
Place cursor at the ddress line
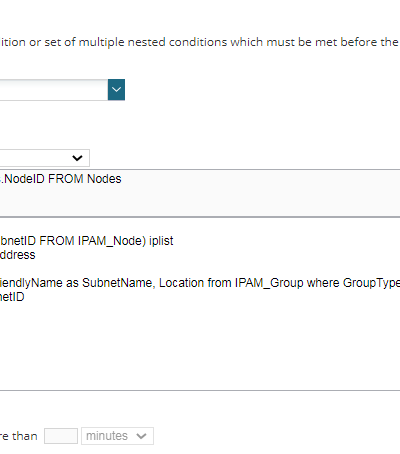coord(18,255)
